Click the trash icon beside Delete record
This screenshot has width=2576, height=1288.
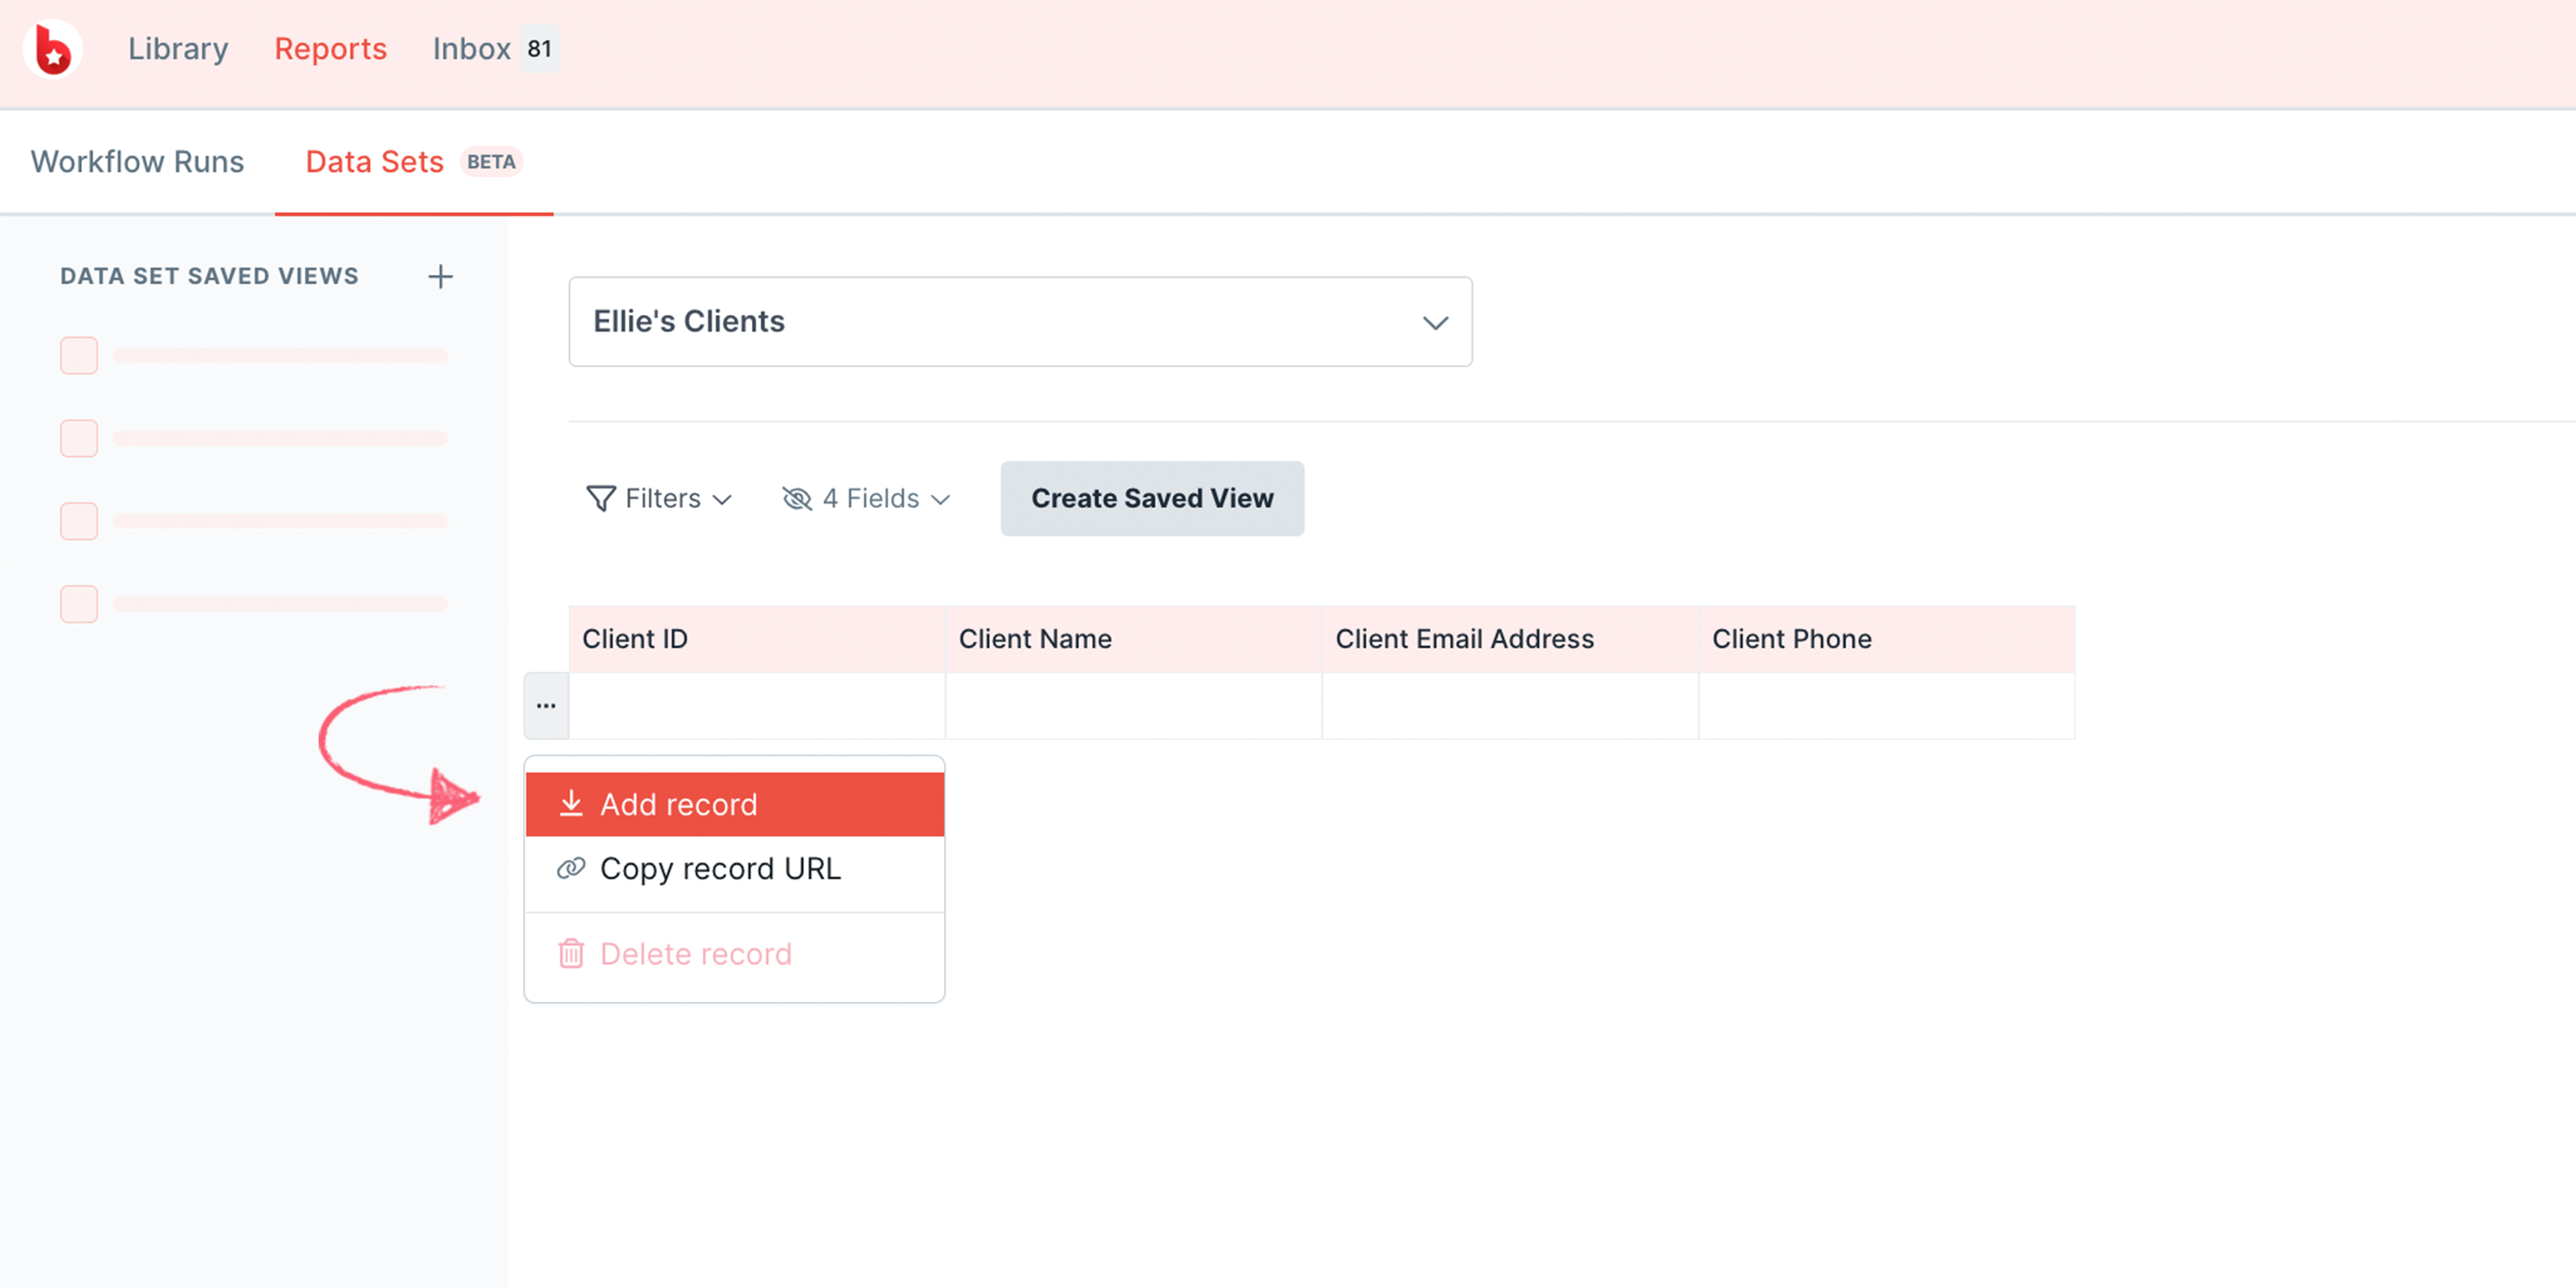pos(571,953)
